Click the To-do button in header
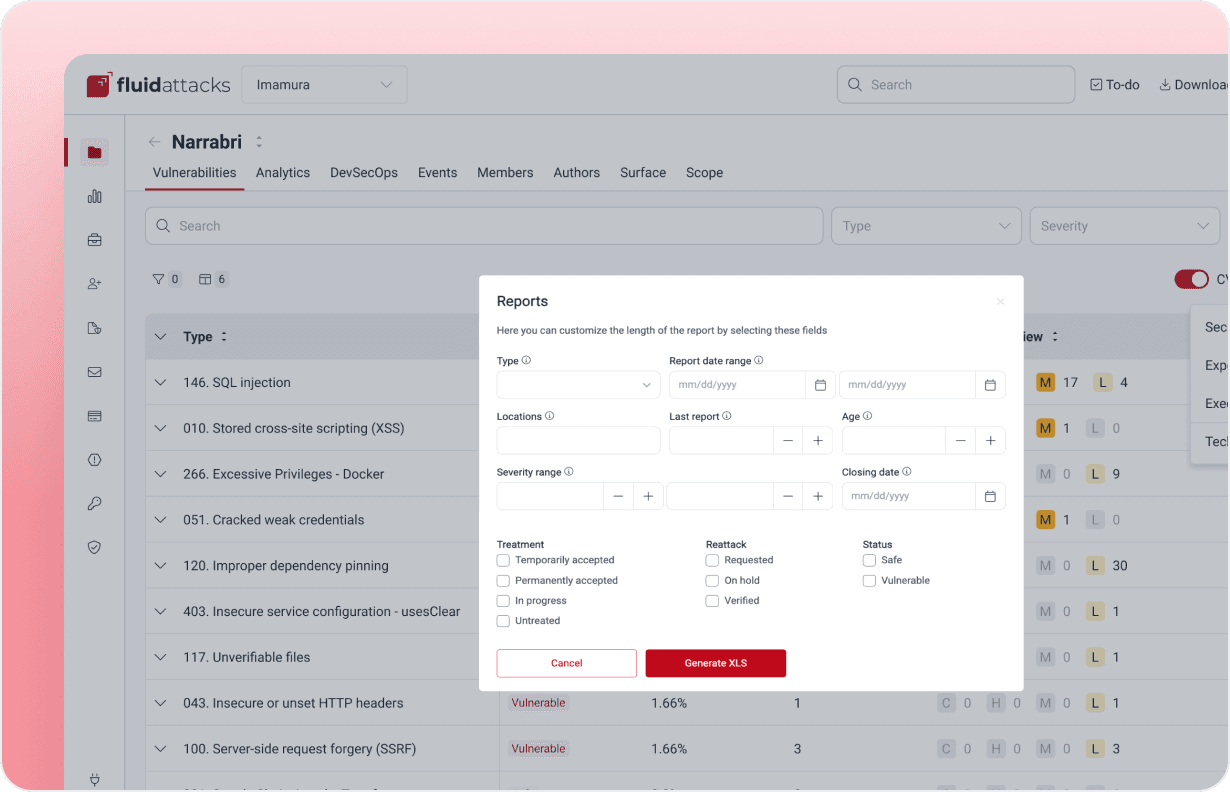Viewport: 1230px width, 792px height. click(x=1115, y=85)
